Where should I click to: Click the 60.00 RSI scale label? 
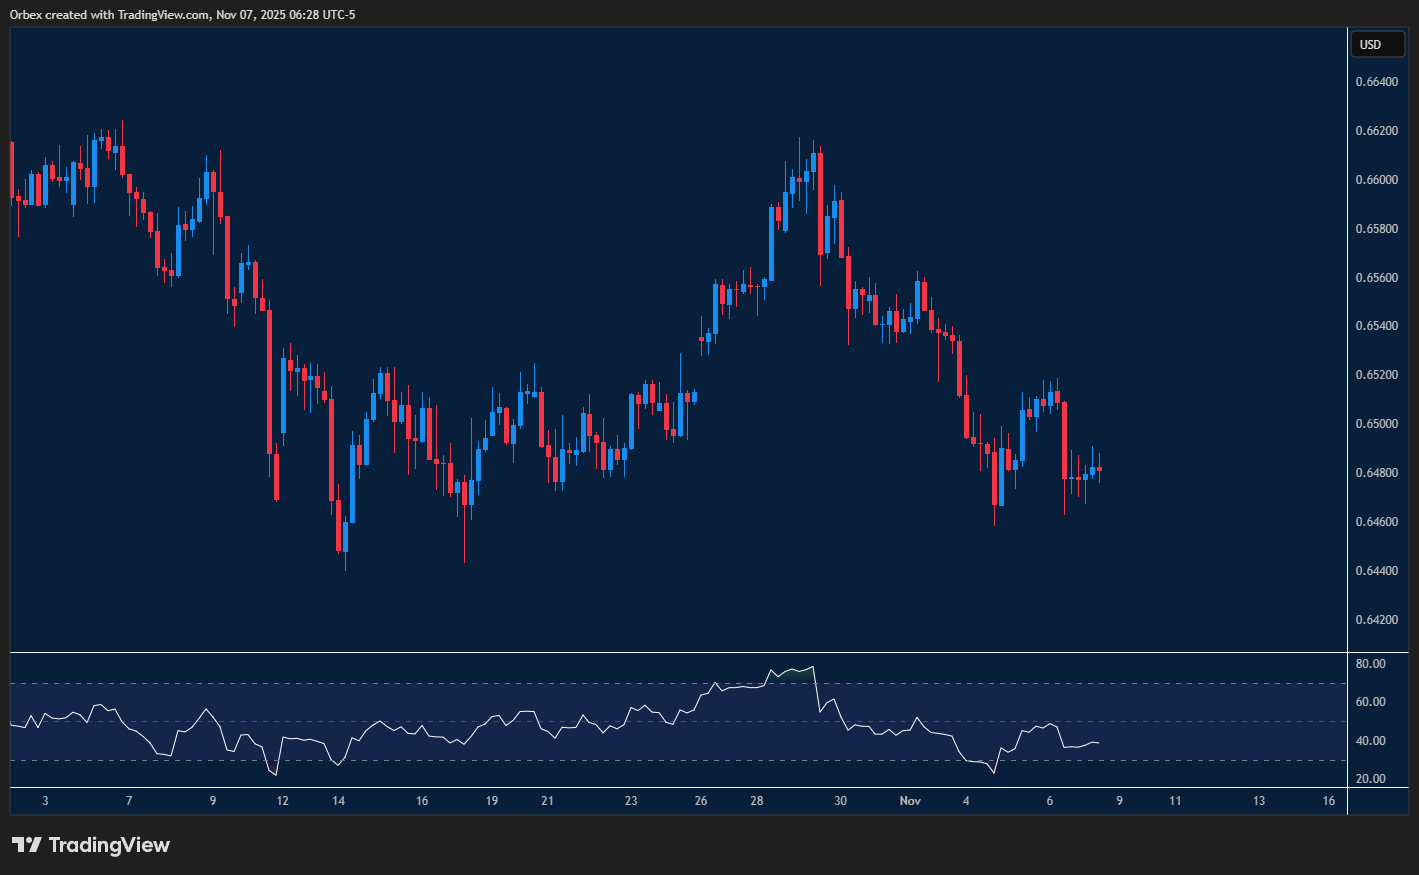(x=1370, y=702)
